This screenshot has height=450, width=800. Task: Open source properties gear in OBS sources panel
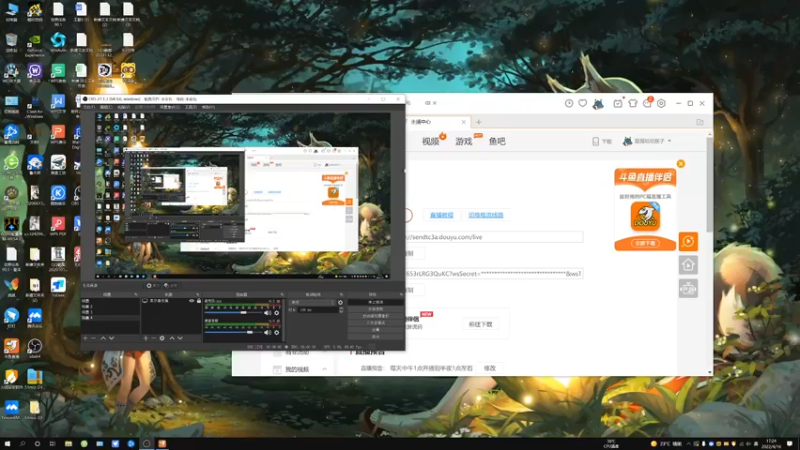click(162, 338)
